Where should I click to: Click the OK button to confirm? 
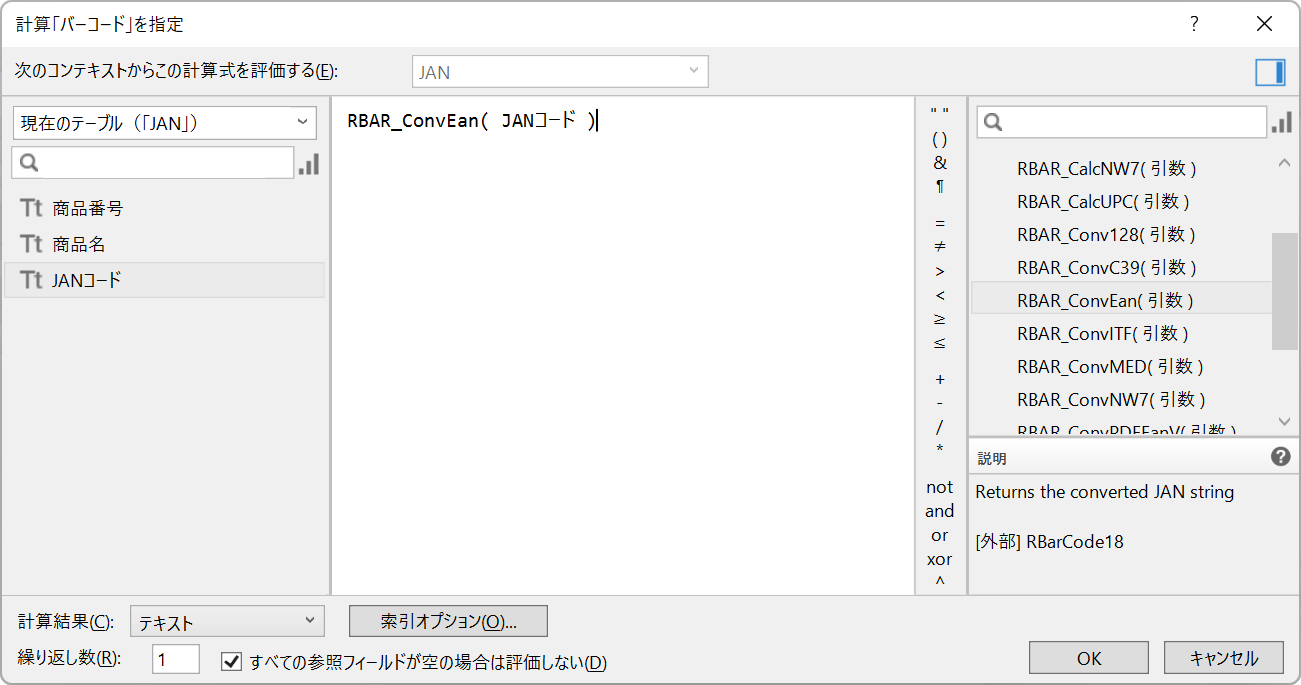click(x=1088, y=657)
